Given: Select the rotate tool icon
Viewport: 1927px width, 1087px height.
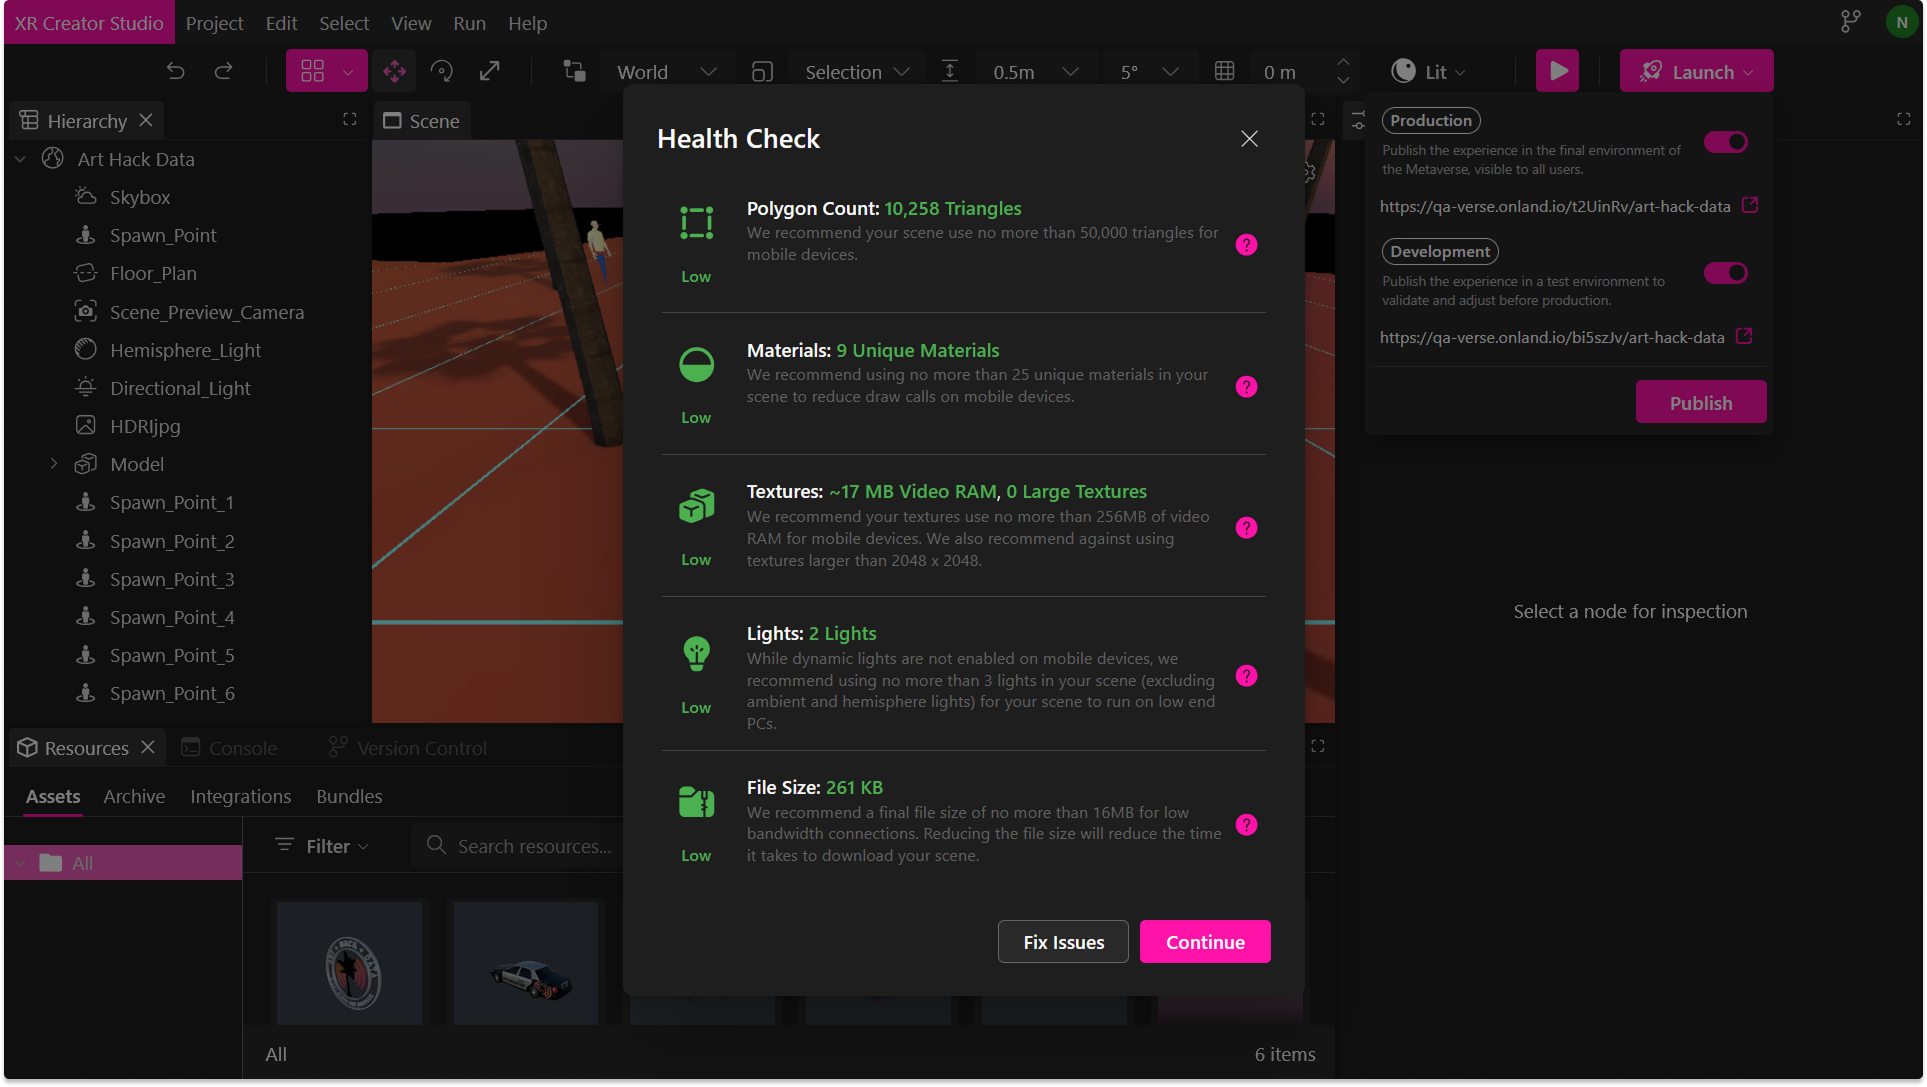Looking at the screenshot, I should (442, 71).
